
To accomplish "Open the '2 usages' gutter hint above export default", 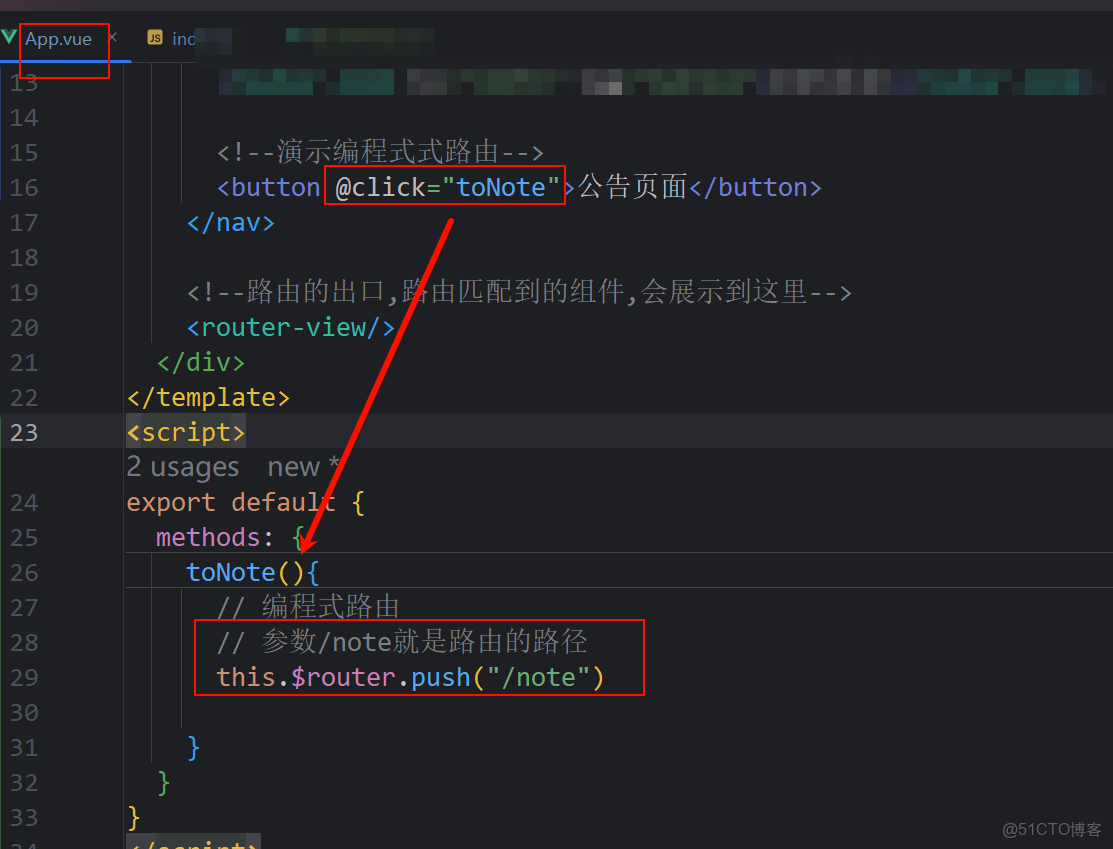I will pyautogui.click(x=182, y=466).
